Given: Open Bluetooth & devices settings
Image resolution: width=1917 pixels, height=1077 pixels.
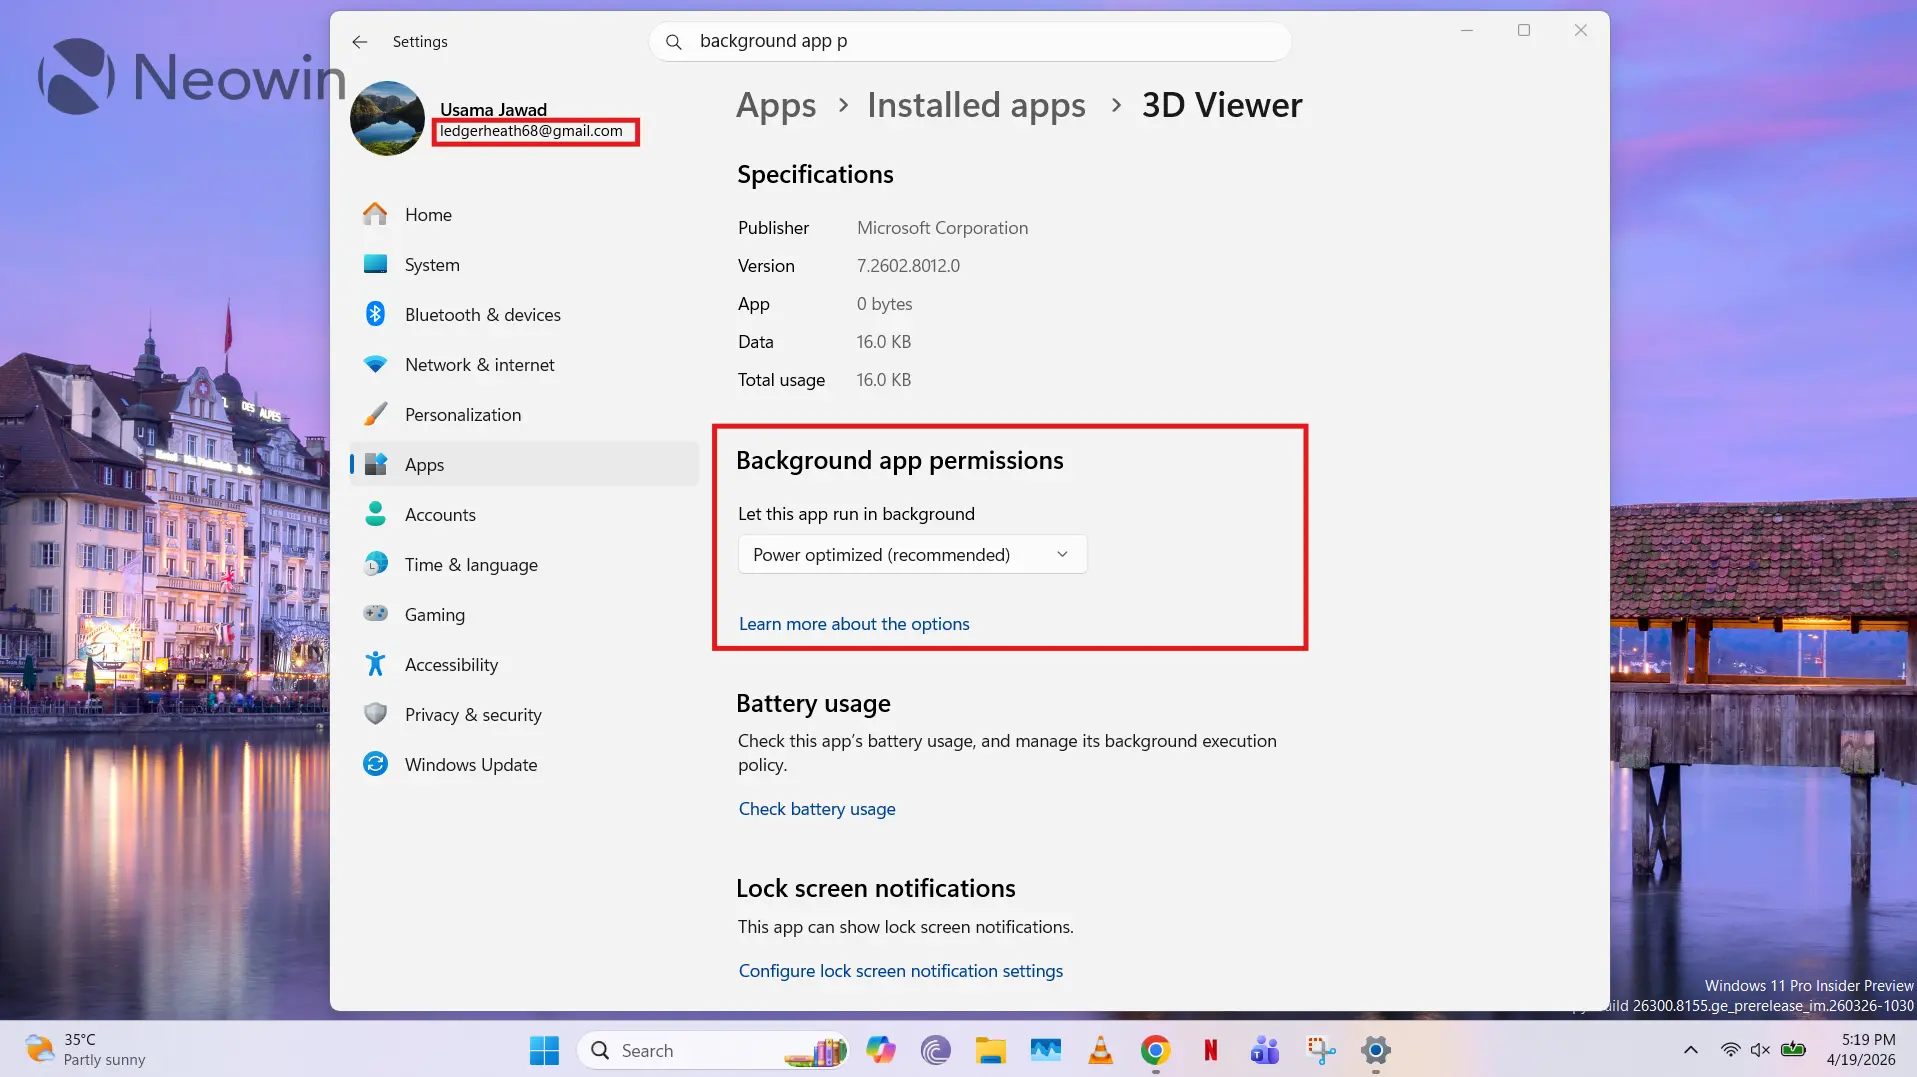Looking at the screenshot, I should click(482, 315).
